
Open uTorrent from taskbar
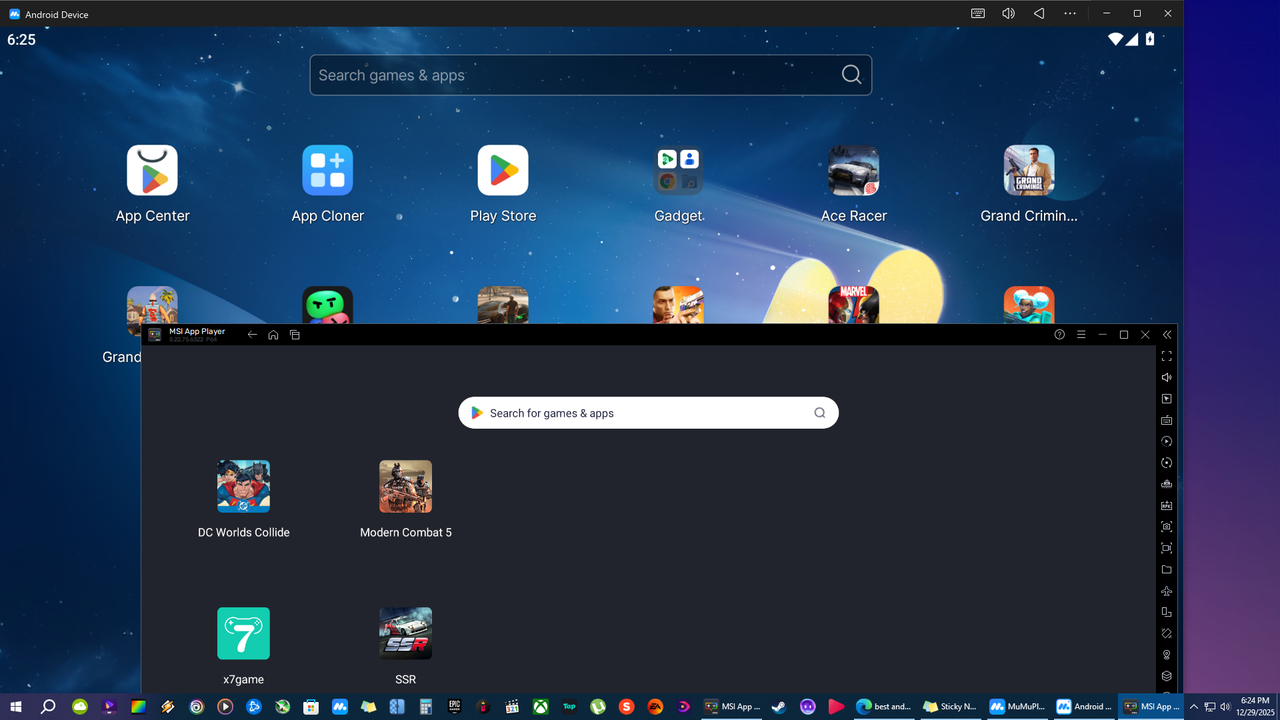tap(598, 707)
